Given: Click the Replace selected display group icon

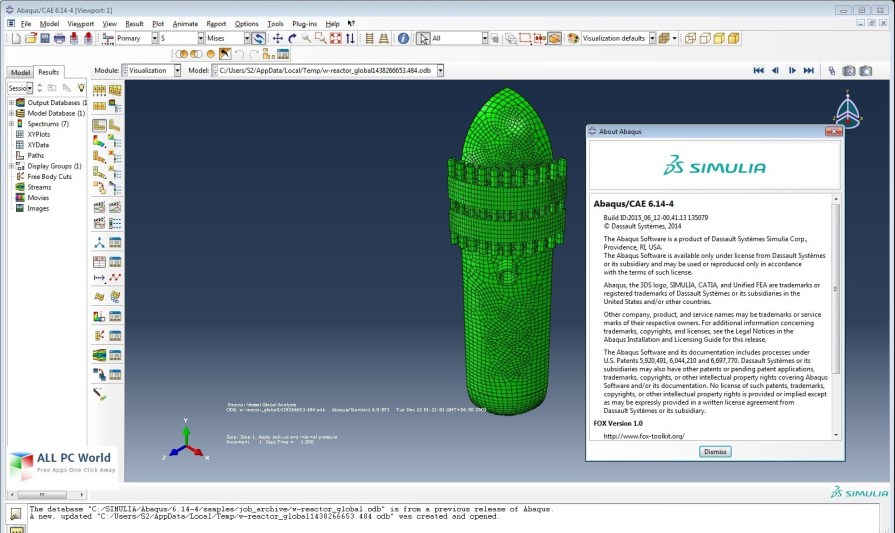Looking at the screenshot, I should pos(182,54).
